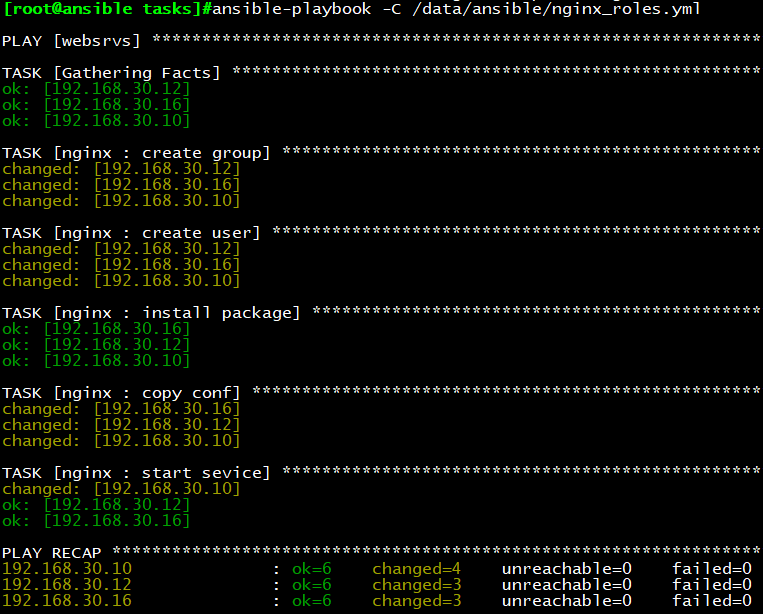Select ok 192.168.30.12 under start sevice
The image size is (763, 614).
click(x=96, y=505)
